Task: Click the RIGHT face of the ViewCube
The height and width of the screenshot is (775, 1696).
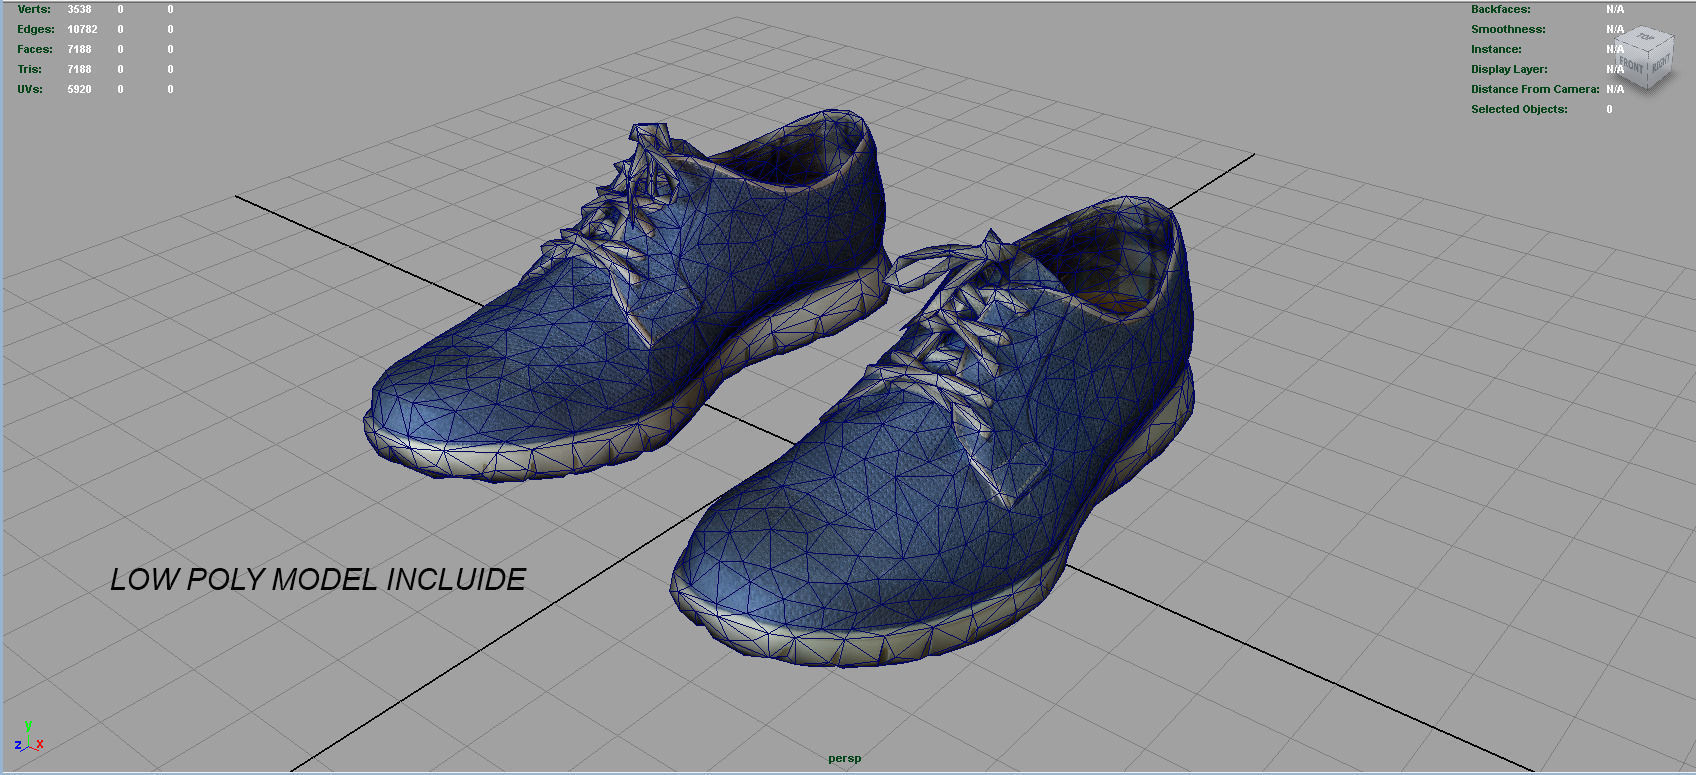Action: 1660,65
